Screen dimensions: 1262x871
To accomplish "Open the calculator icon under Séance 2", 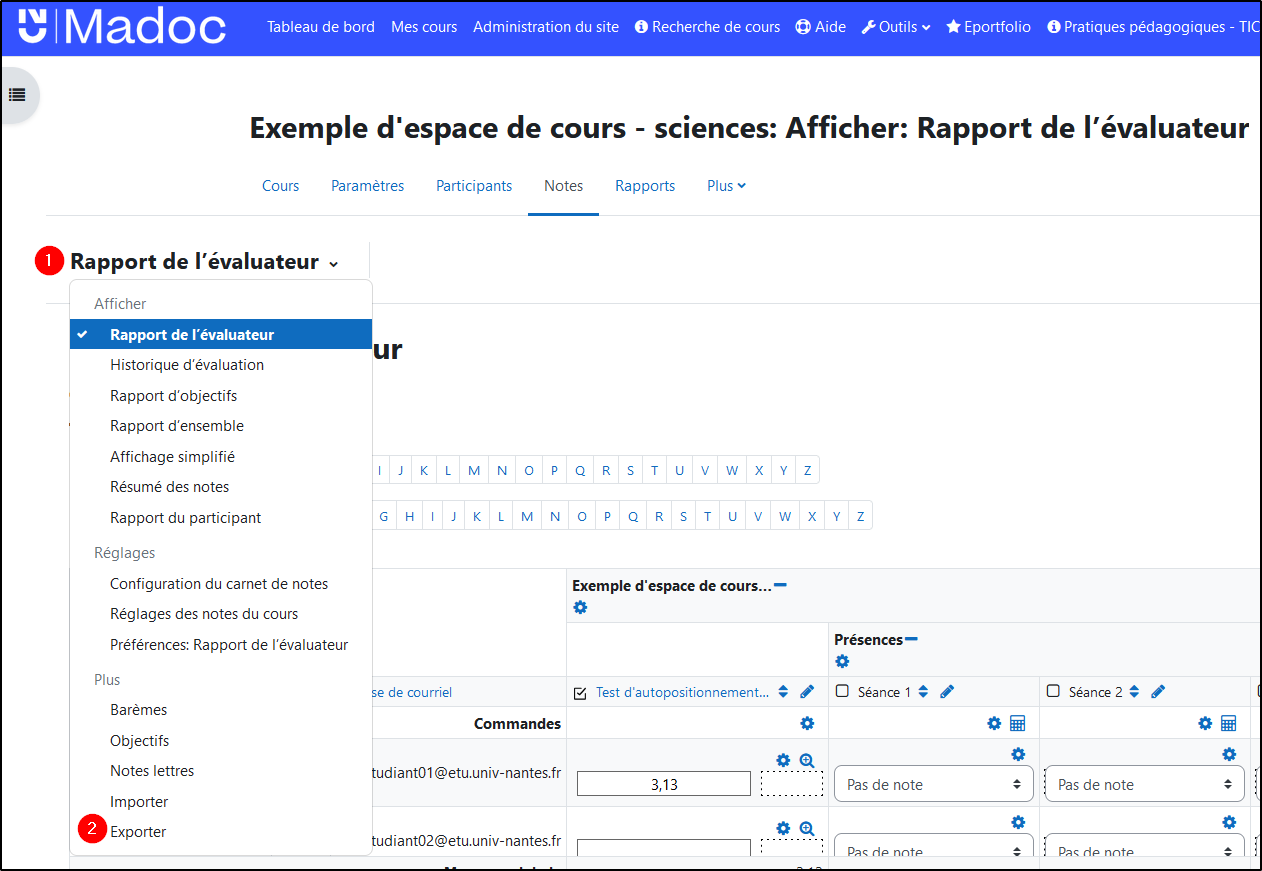I will [1228, 722].
